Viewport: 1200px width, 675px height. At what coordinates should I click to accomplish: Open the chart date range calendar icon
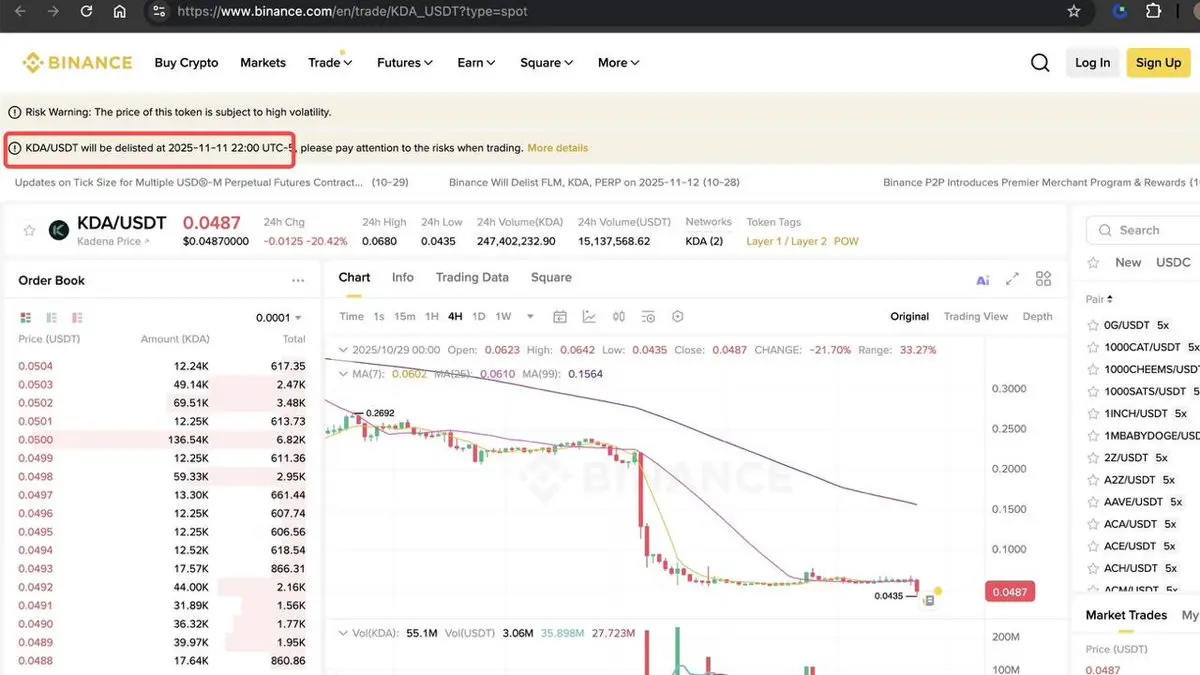560,317
